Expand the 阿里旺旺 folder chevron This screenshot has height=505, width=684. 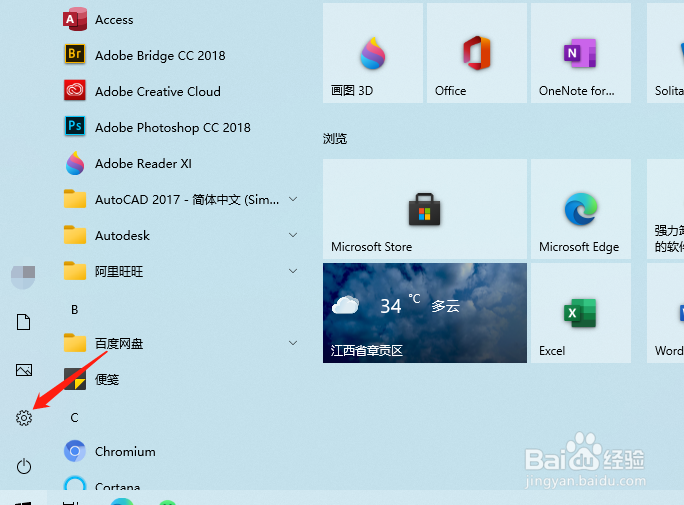coord(293,271)
